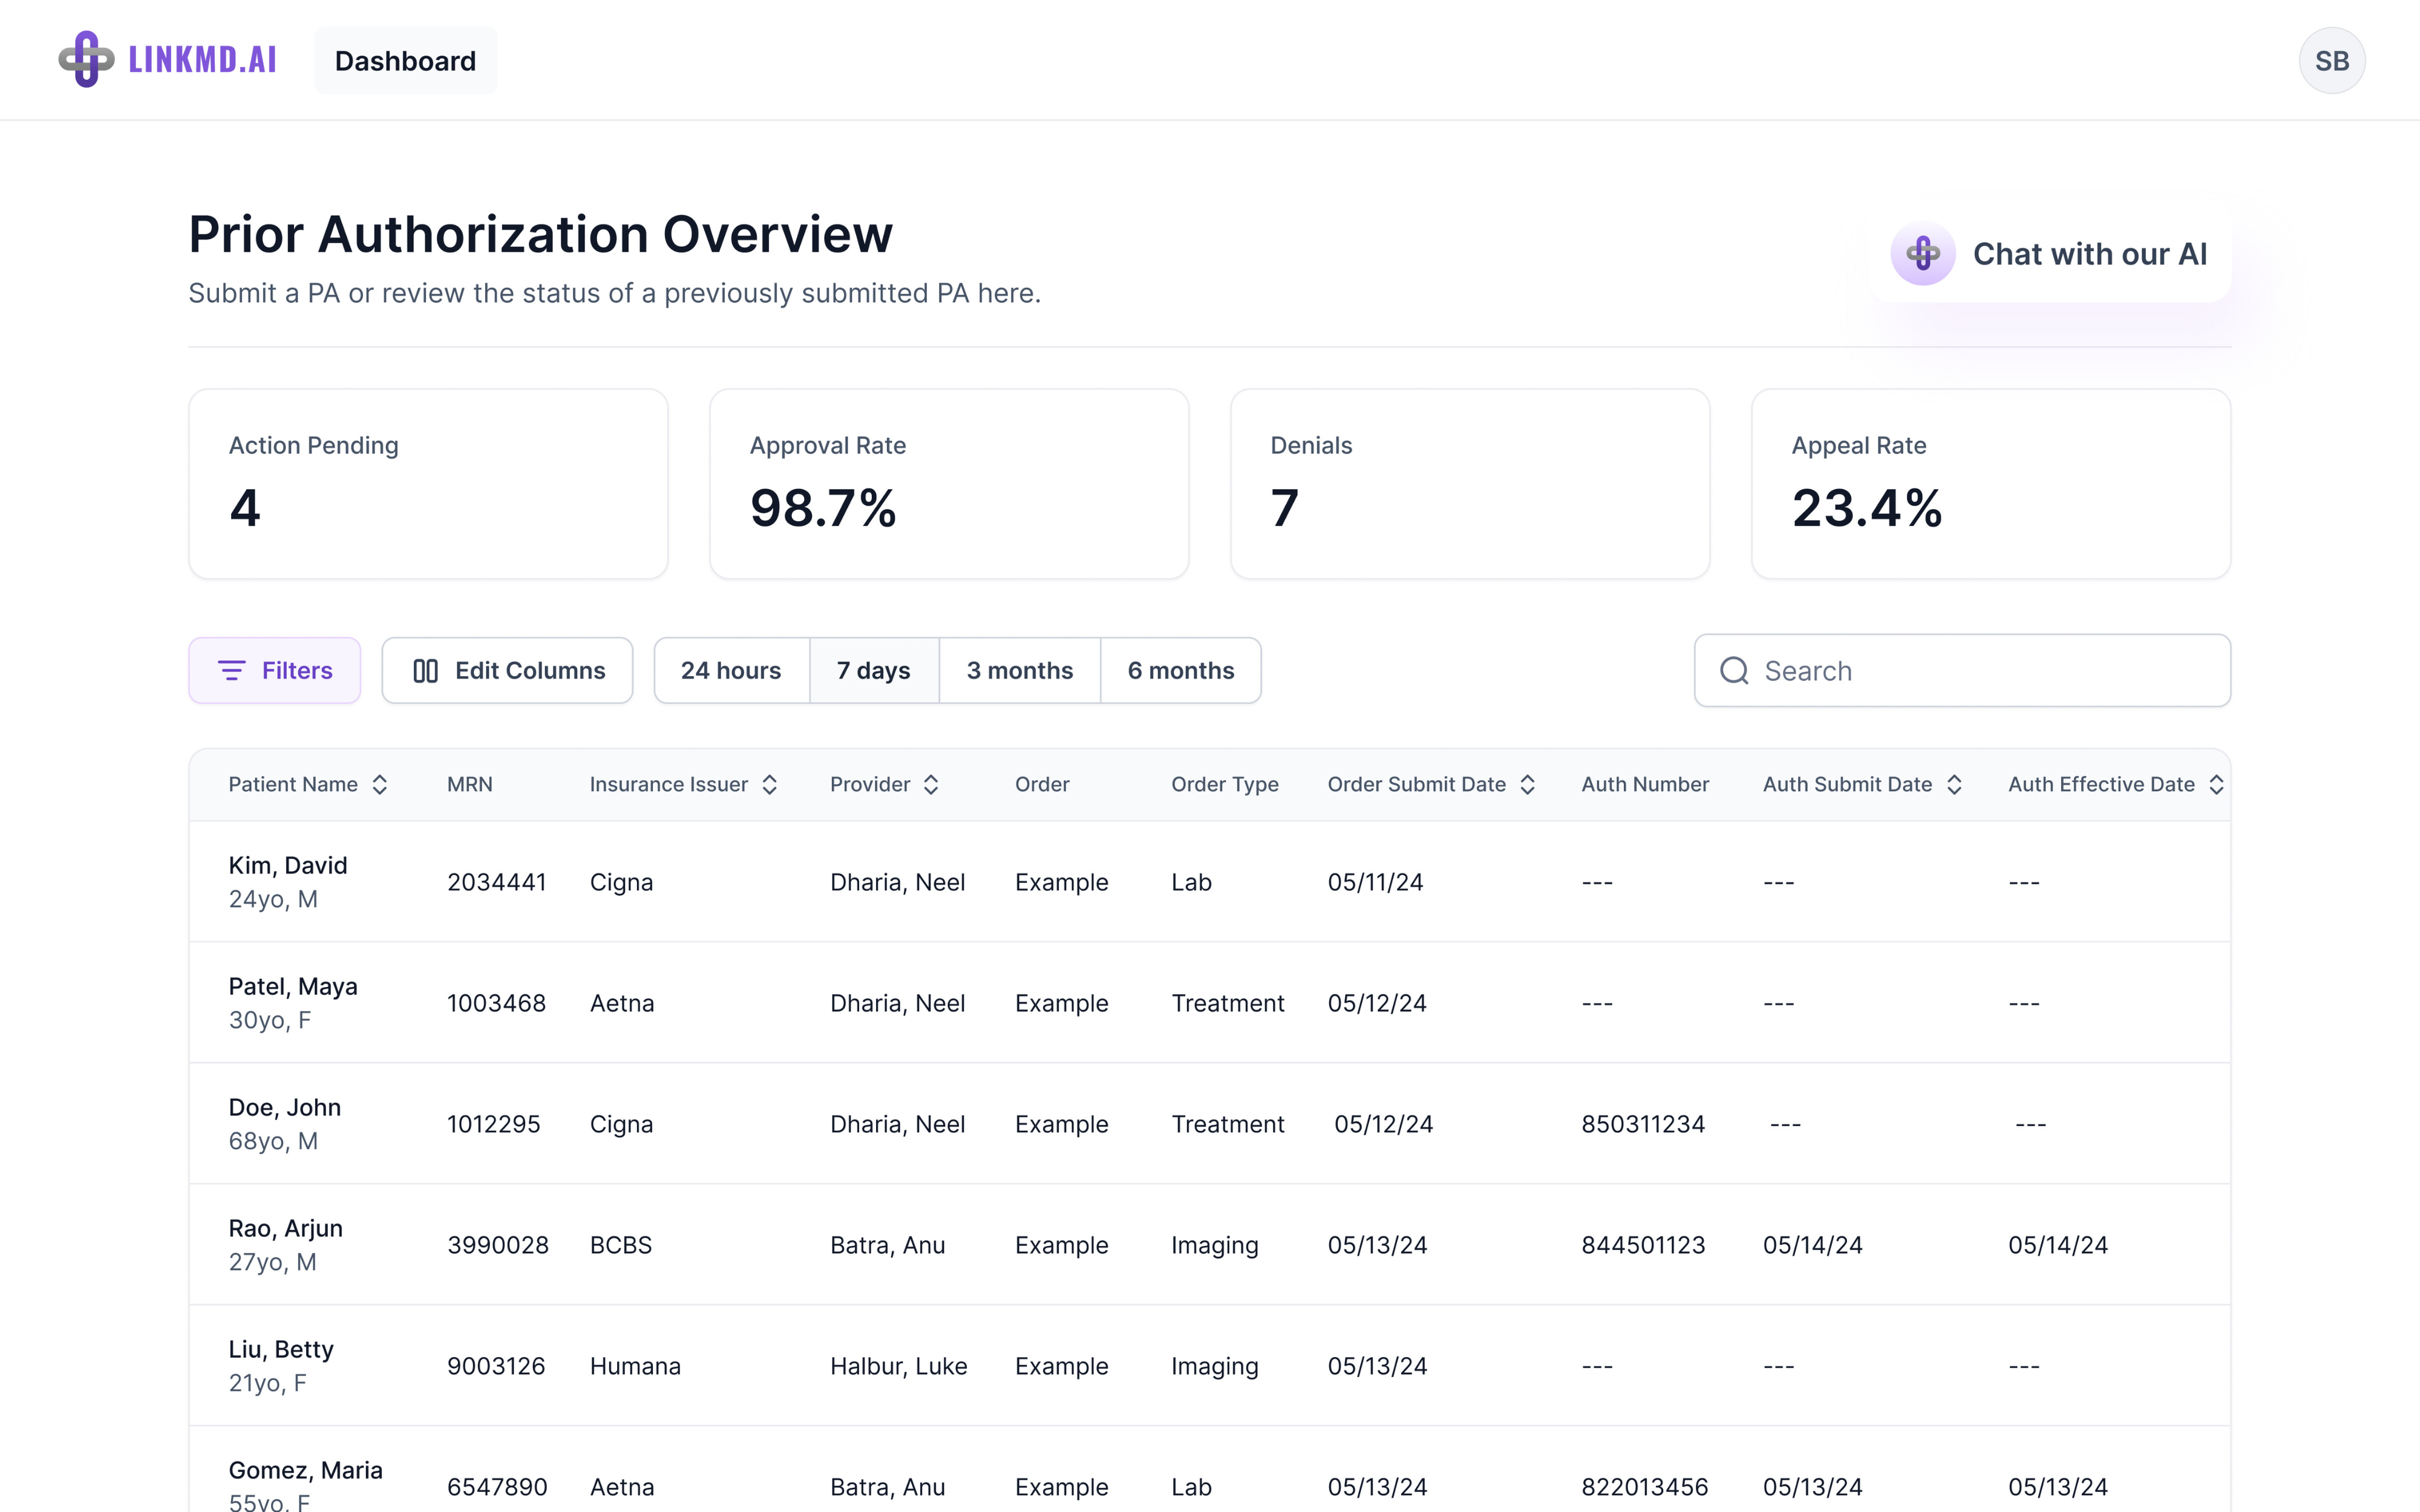Open the Dashboard nav tab

coord(405,61)
